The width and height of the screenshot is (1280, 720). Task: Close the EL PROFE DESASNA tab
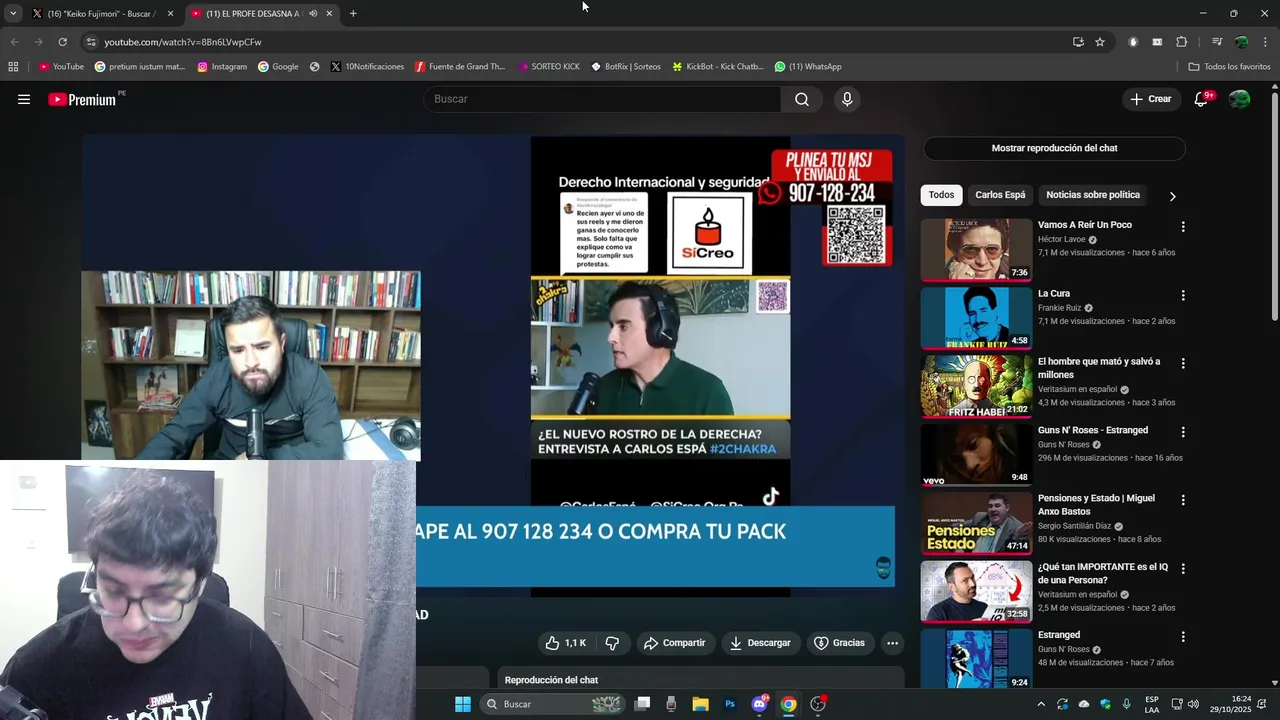pos(329,14)
